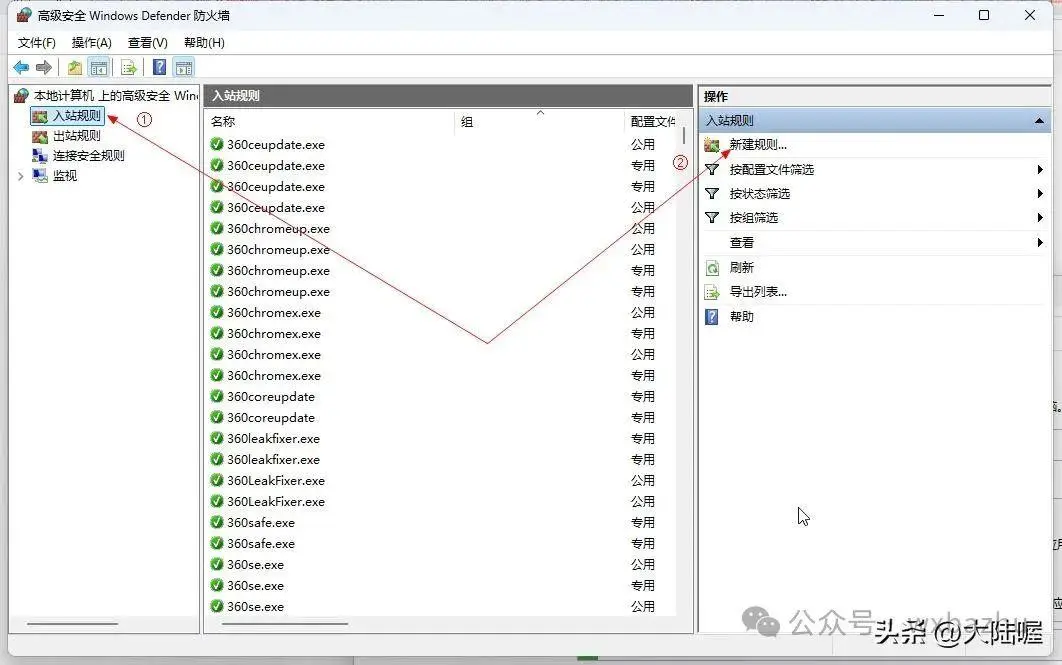The width and height of the screenshot is (1062, 665).
Task: Click 刷新 in the actions pane
Action: coord(742,267)
